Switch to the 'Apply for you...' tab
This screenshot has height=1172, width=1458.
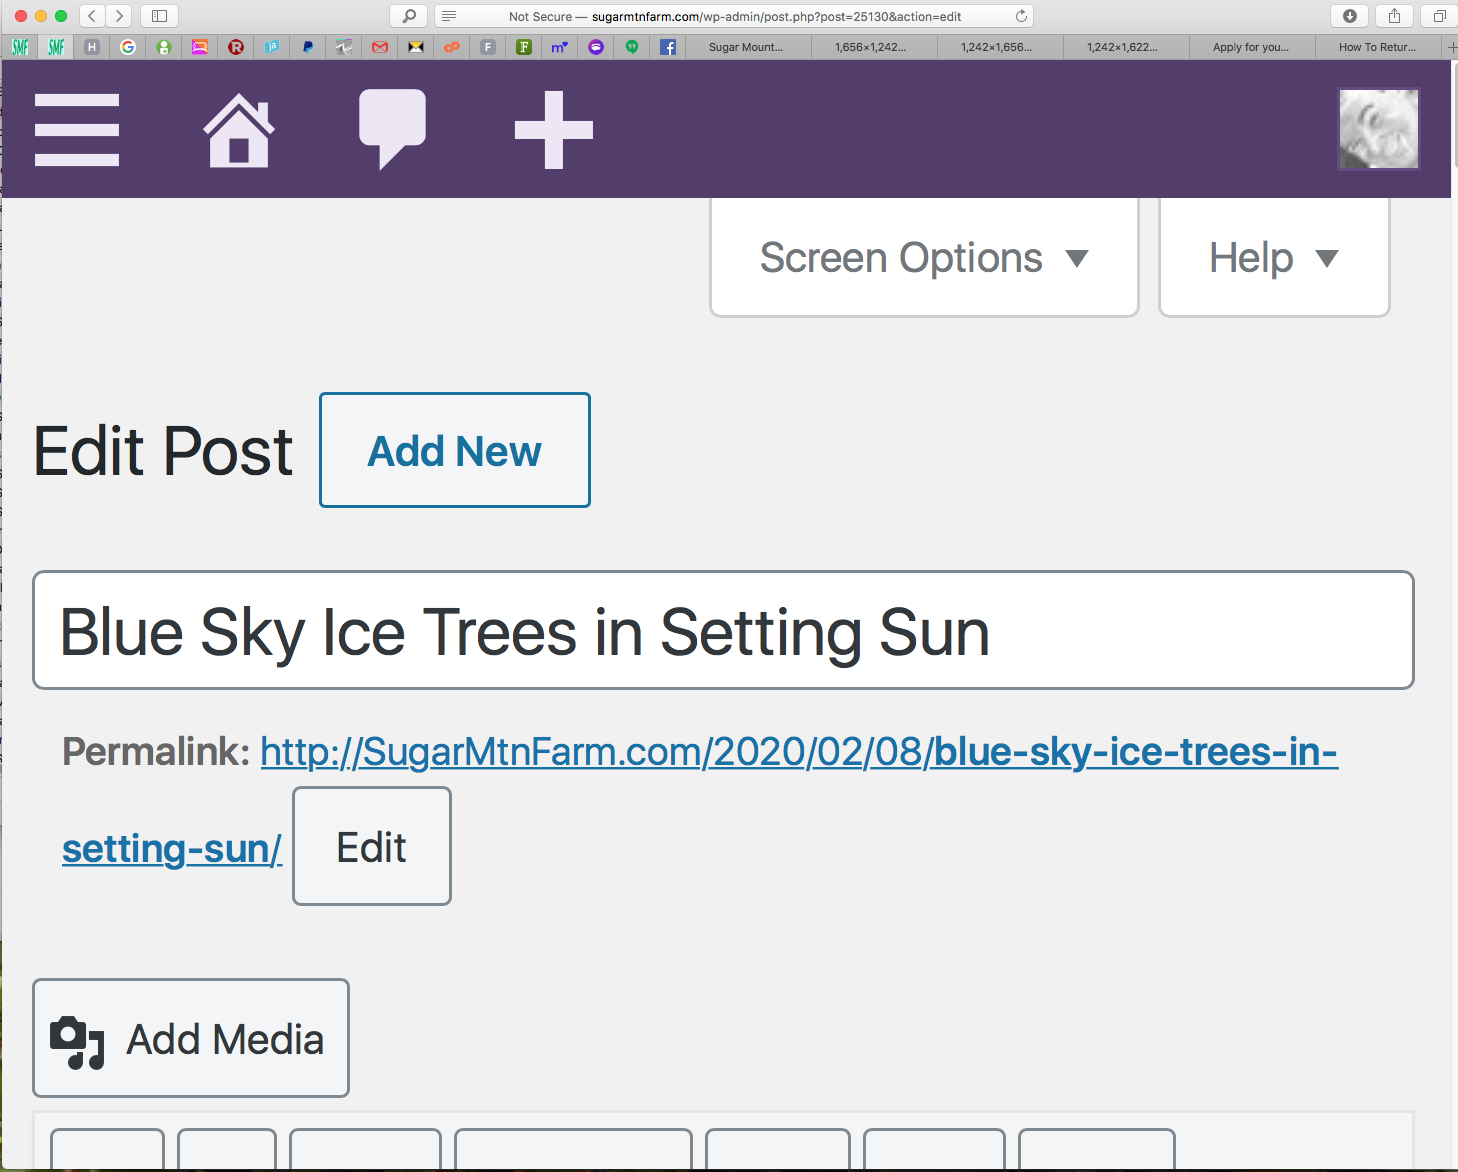(1250, 47)
